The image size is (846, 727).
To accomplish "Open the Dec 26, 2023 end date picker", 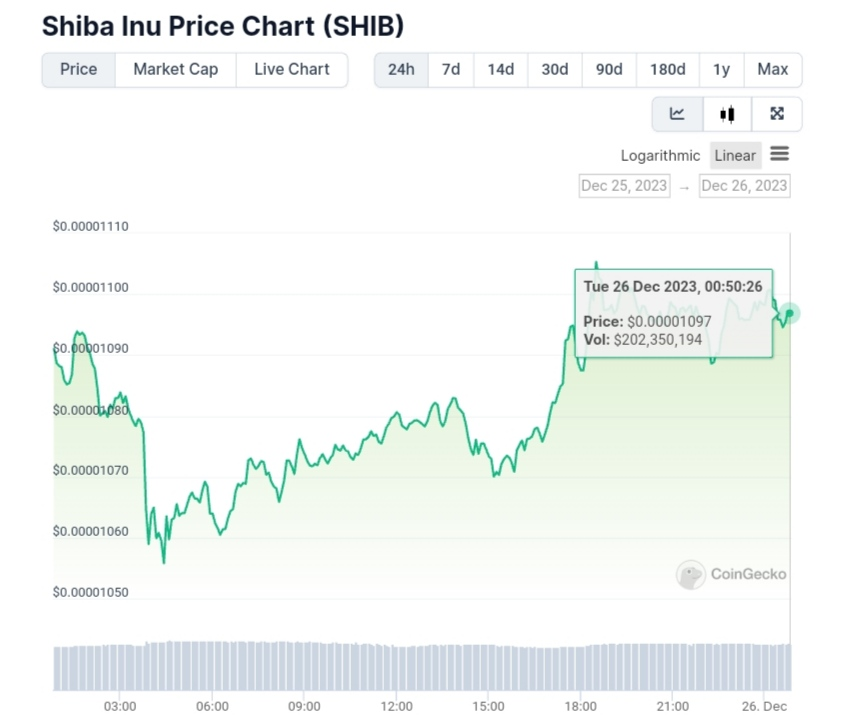I will point(744,185).
